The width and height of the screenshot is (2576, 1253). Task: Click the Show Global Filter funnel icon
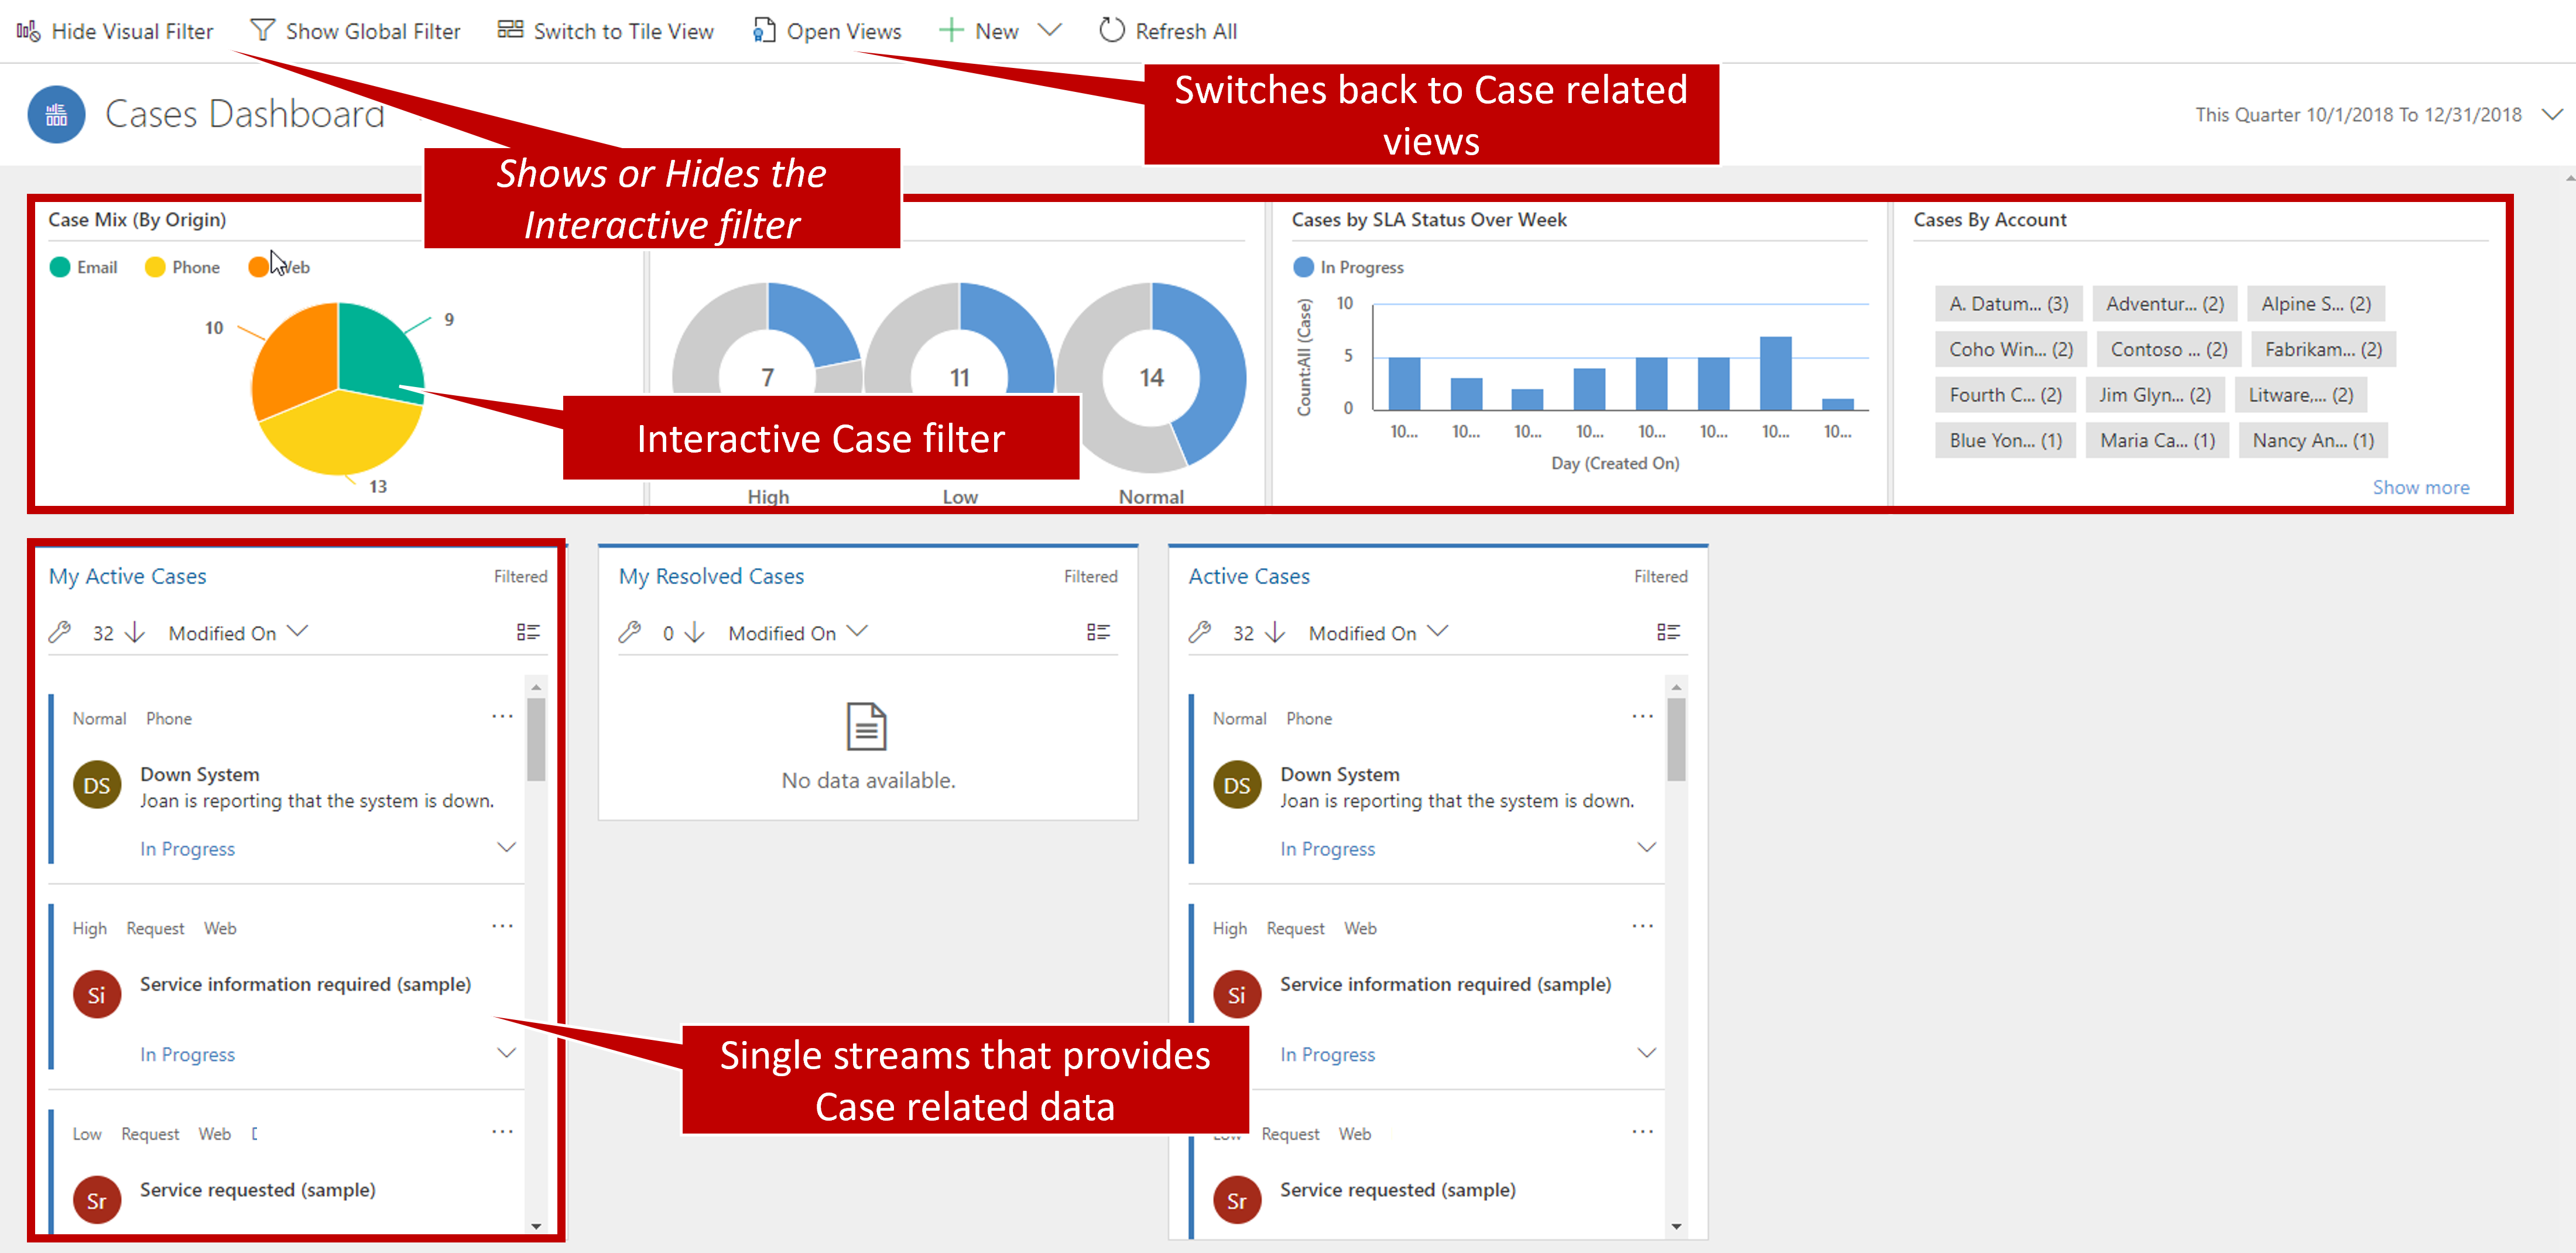(262, 30)
